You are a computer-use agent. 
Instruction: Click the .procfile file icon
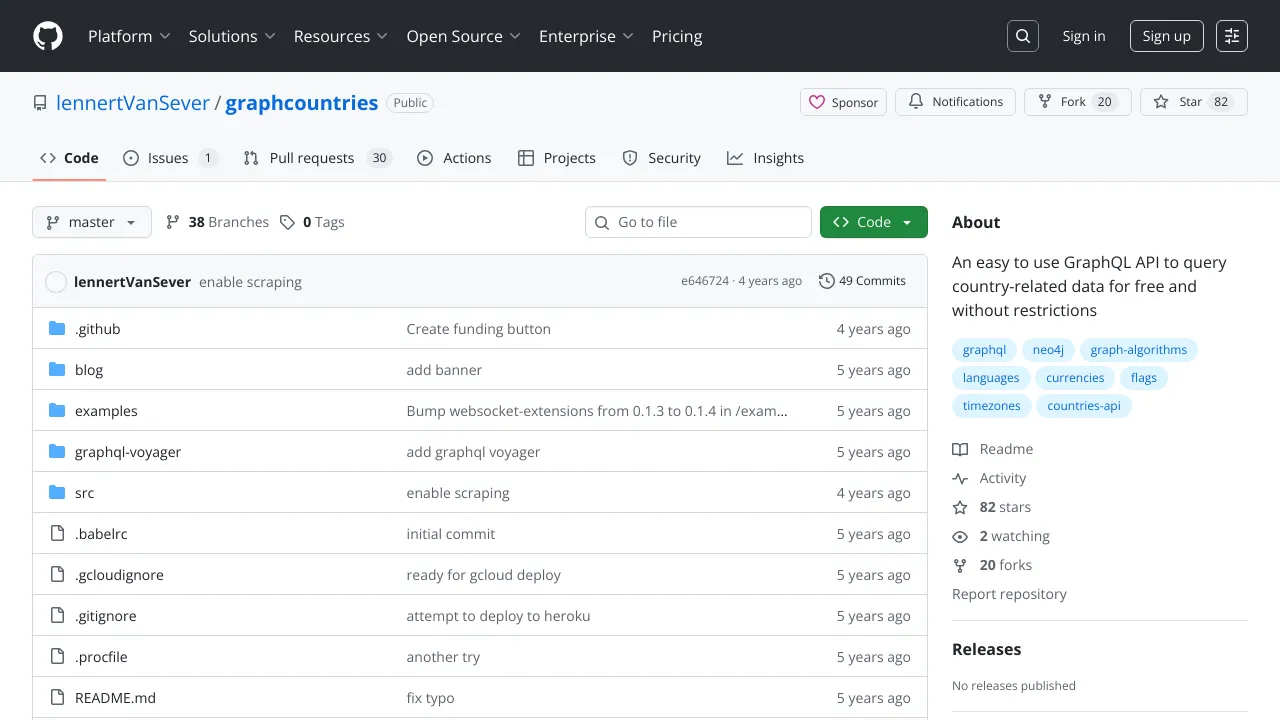tap(57, 657)
